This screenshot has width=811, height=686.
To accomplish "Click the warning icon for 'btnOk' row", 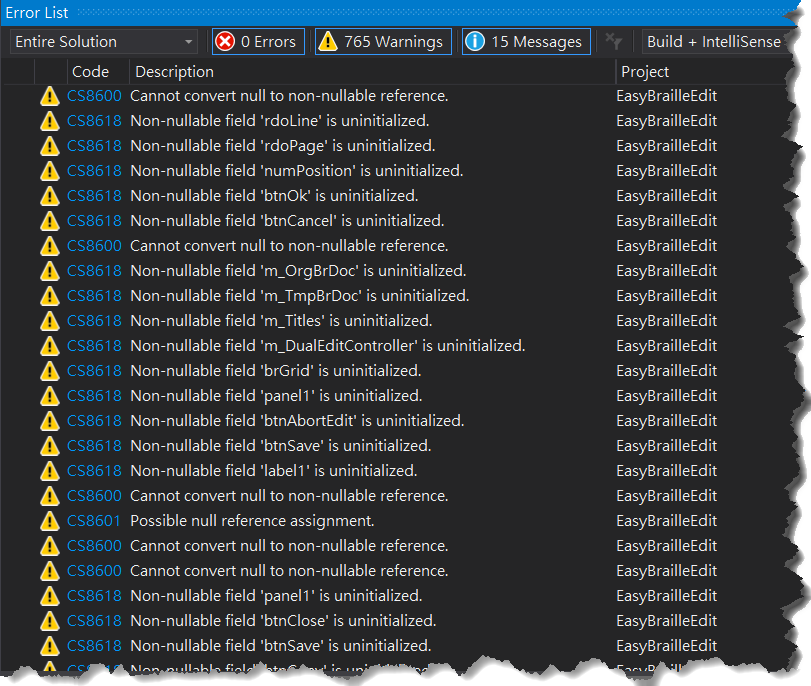I will [50, 196].
